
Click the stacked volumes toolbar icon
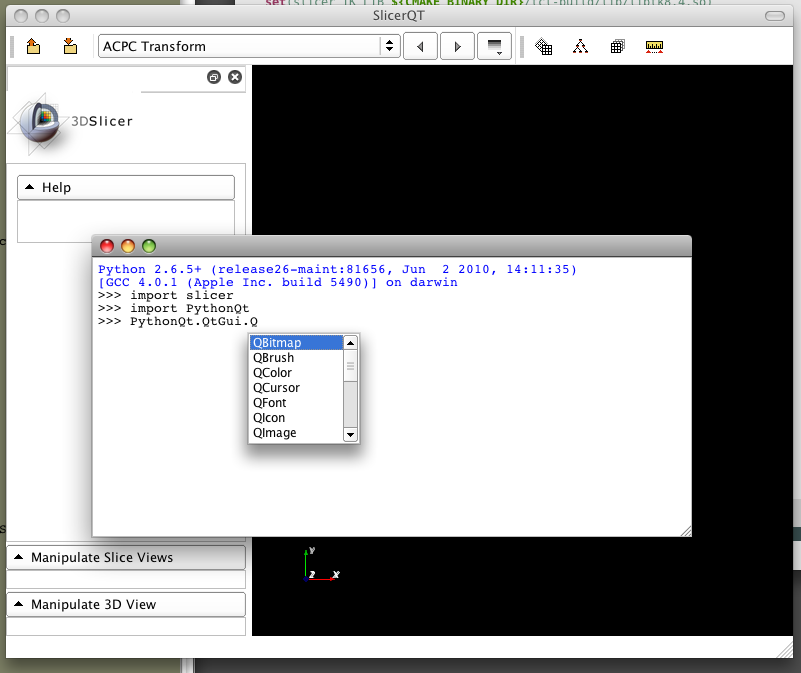tap(617, 46)
